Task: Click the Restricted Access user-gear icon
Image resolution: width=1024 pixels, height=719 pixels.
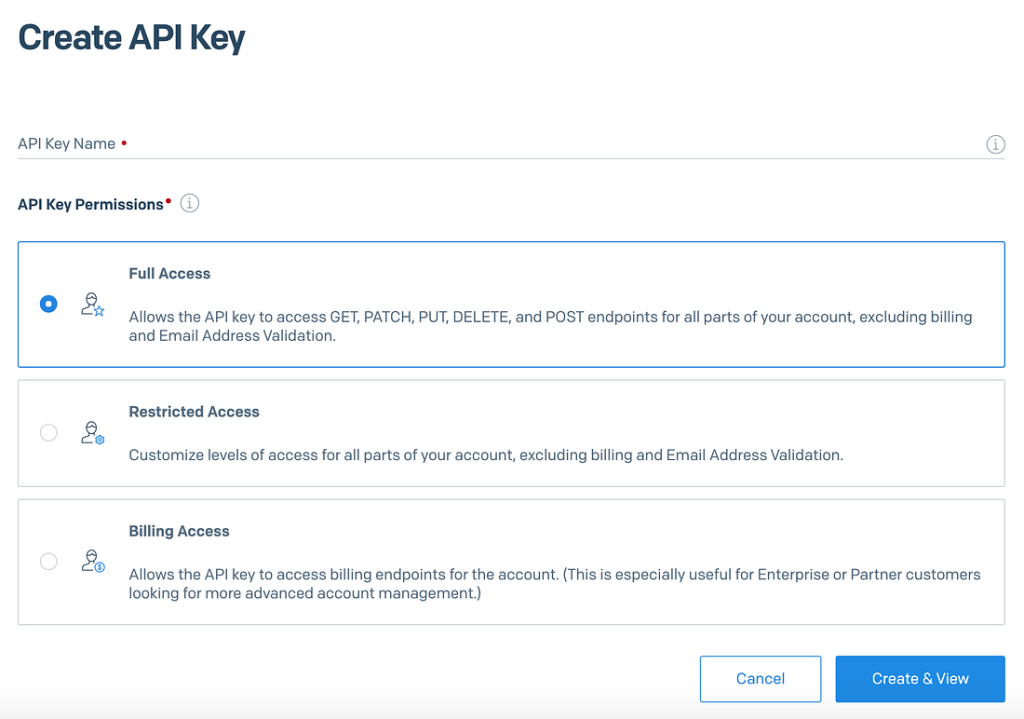Action: pyautogui.click(x=92, y=433)
